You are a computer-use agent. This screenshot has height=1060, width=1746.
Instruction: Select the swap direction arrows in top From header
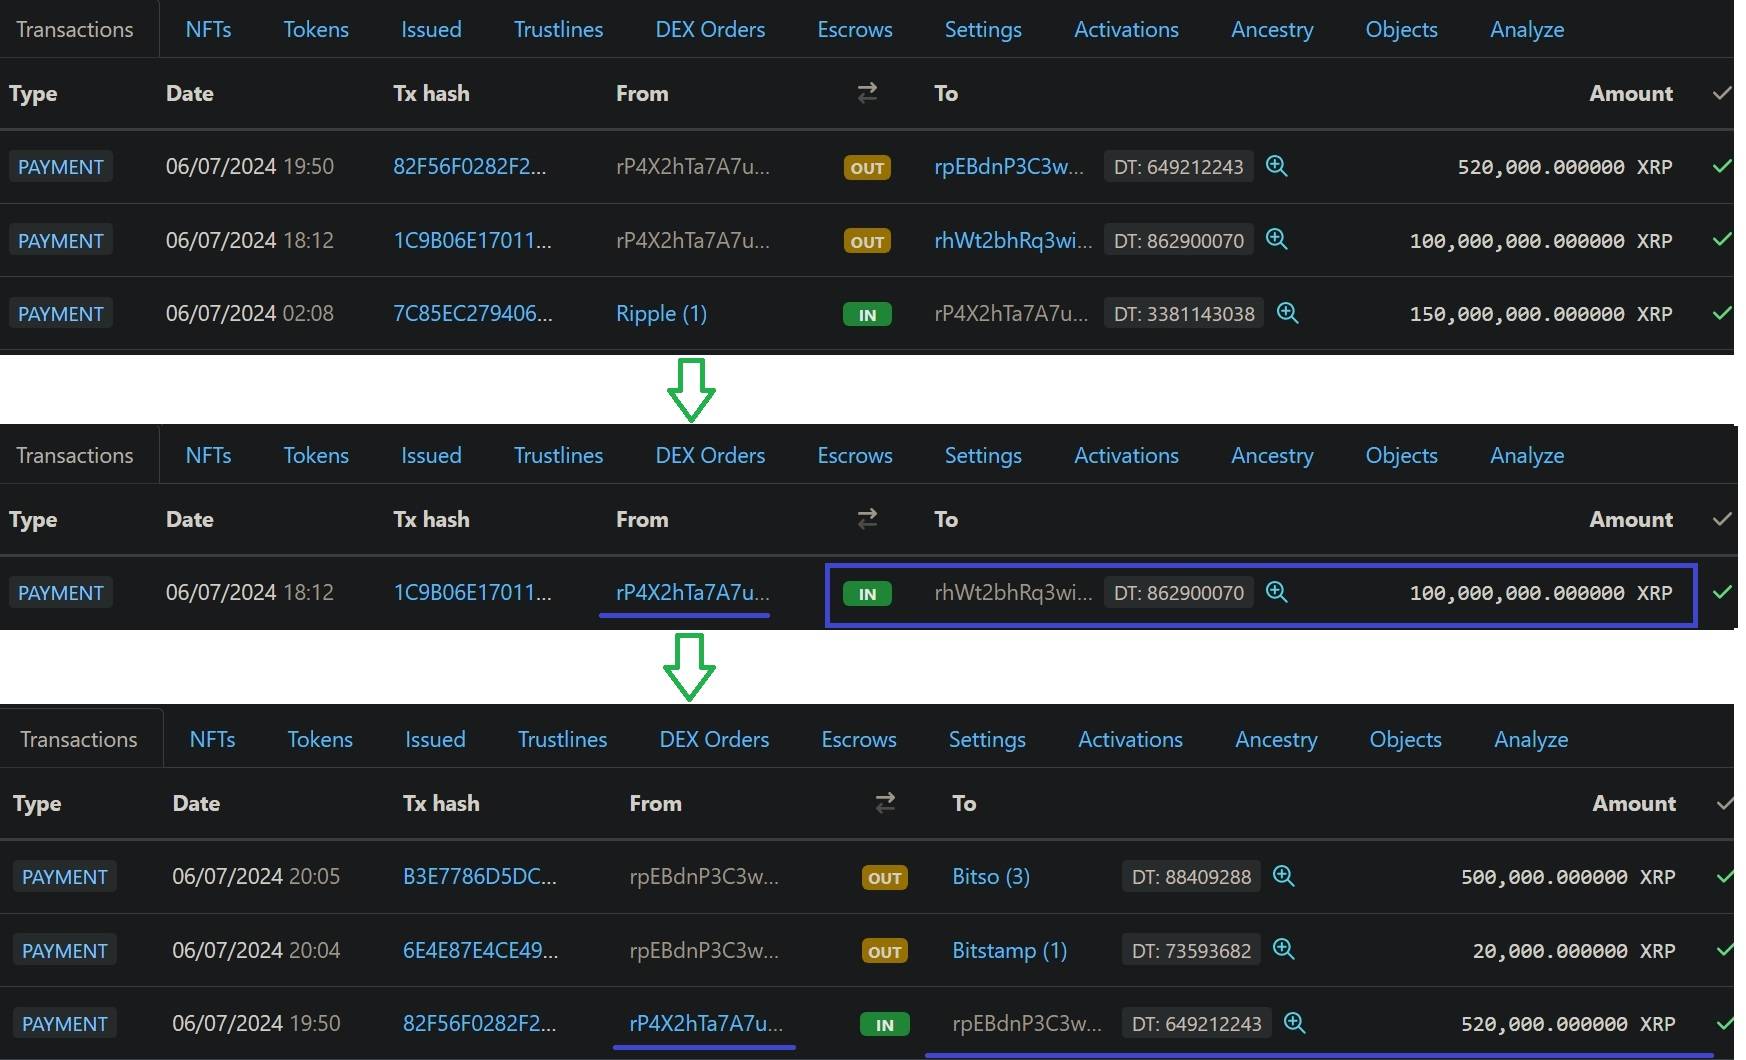coord(867,93)
